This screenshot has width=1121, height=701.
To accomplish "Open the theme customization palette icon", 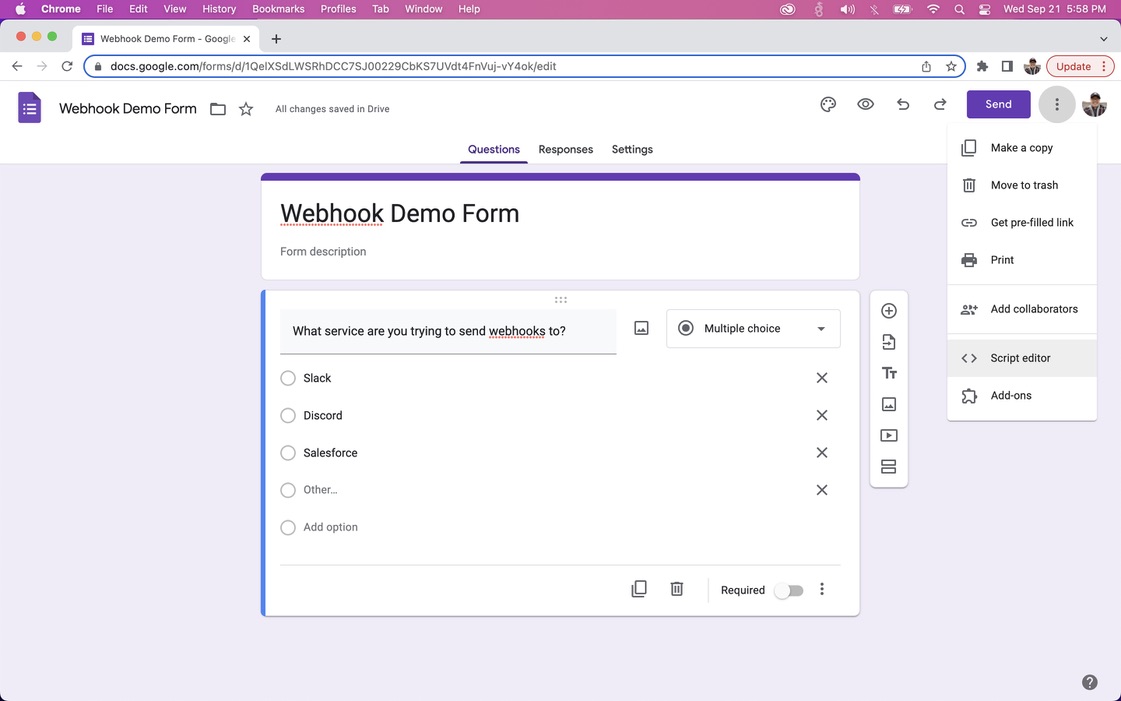I will [x=827, y=104].
